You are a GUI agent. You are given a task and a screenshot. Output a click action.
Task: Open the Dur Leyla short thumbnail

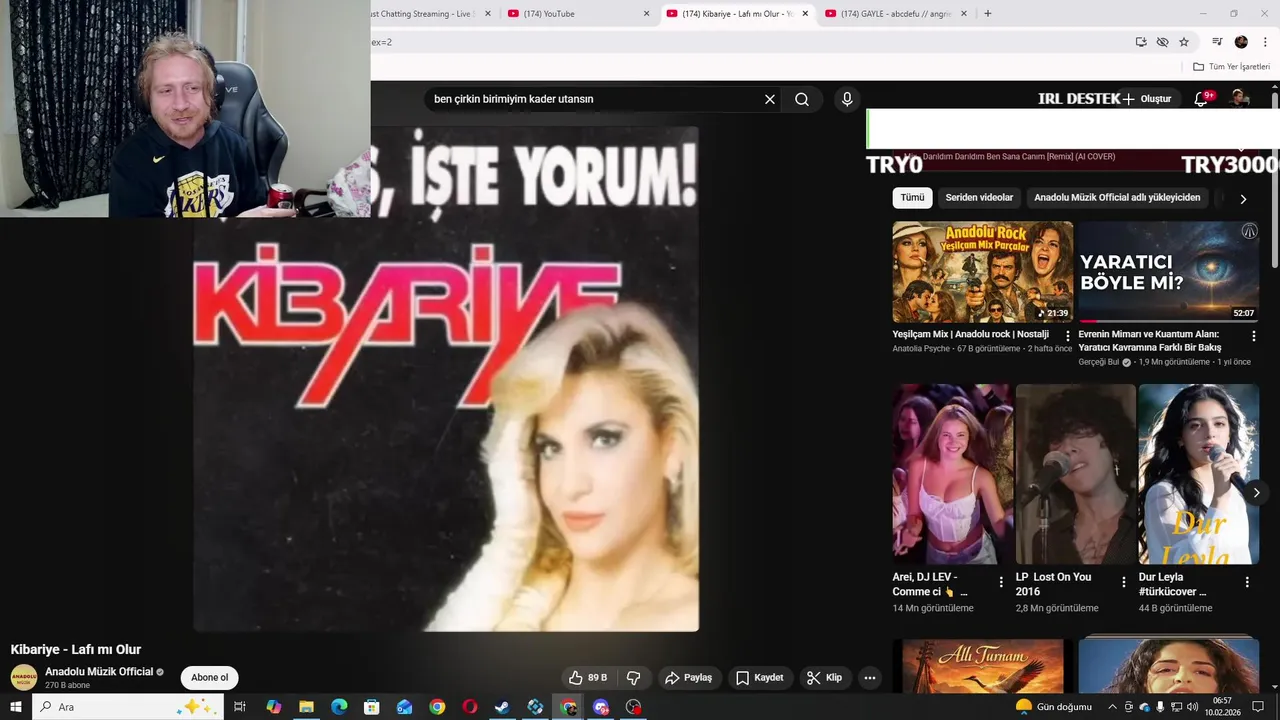[1198, 474]
